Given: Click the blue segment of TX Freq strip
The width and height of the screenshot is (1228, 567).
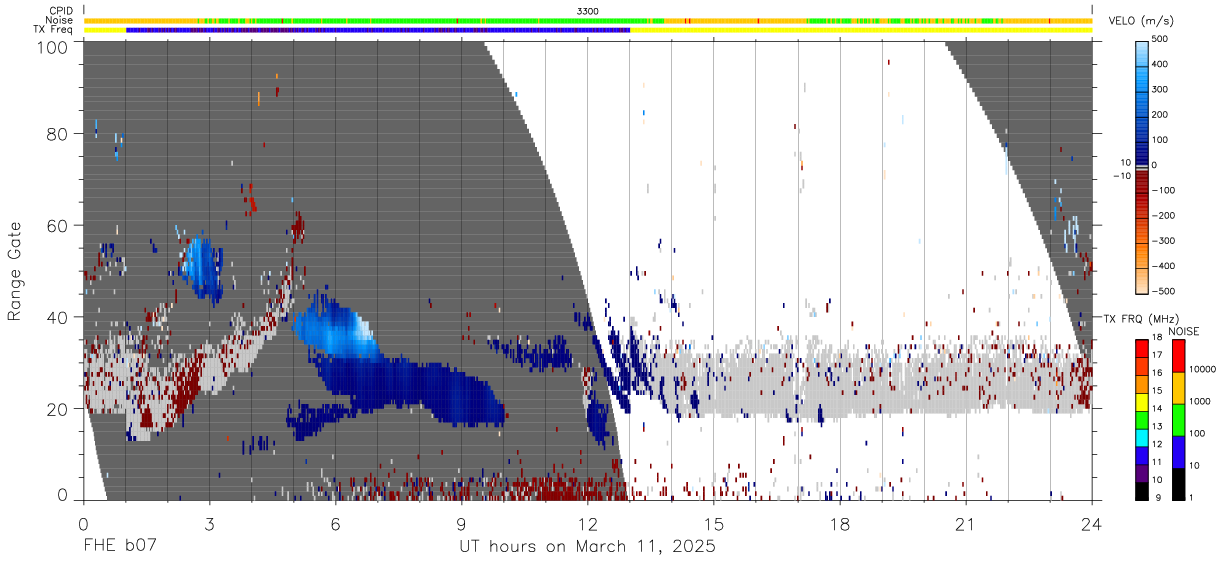Looking at the screenshot, I should (378, 30).
